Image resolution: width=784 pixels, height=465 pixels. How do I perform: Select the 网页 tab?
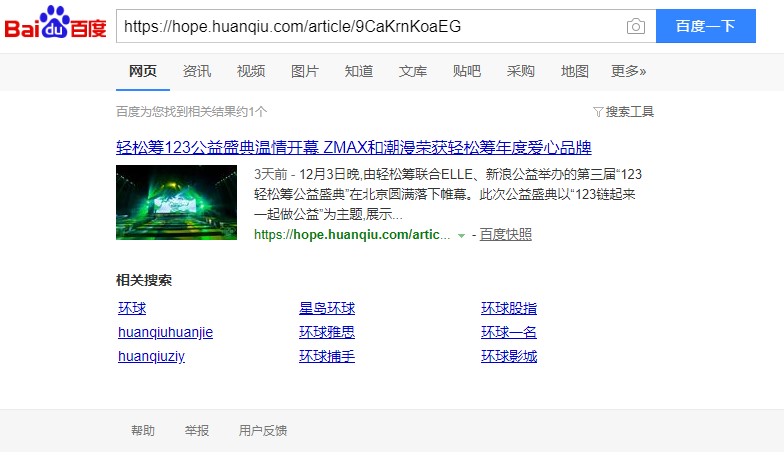point(142,71)
